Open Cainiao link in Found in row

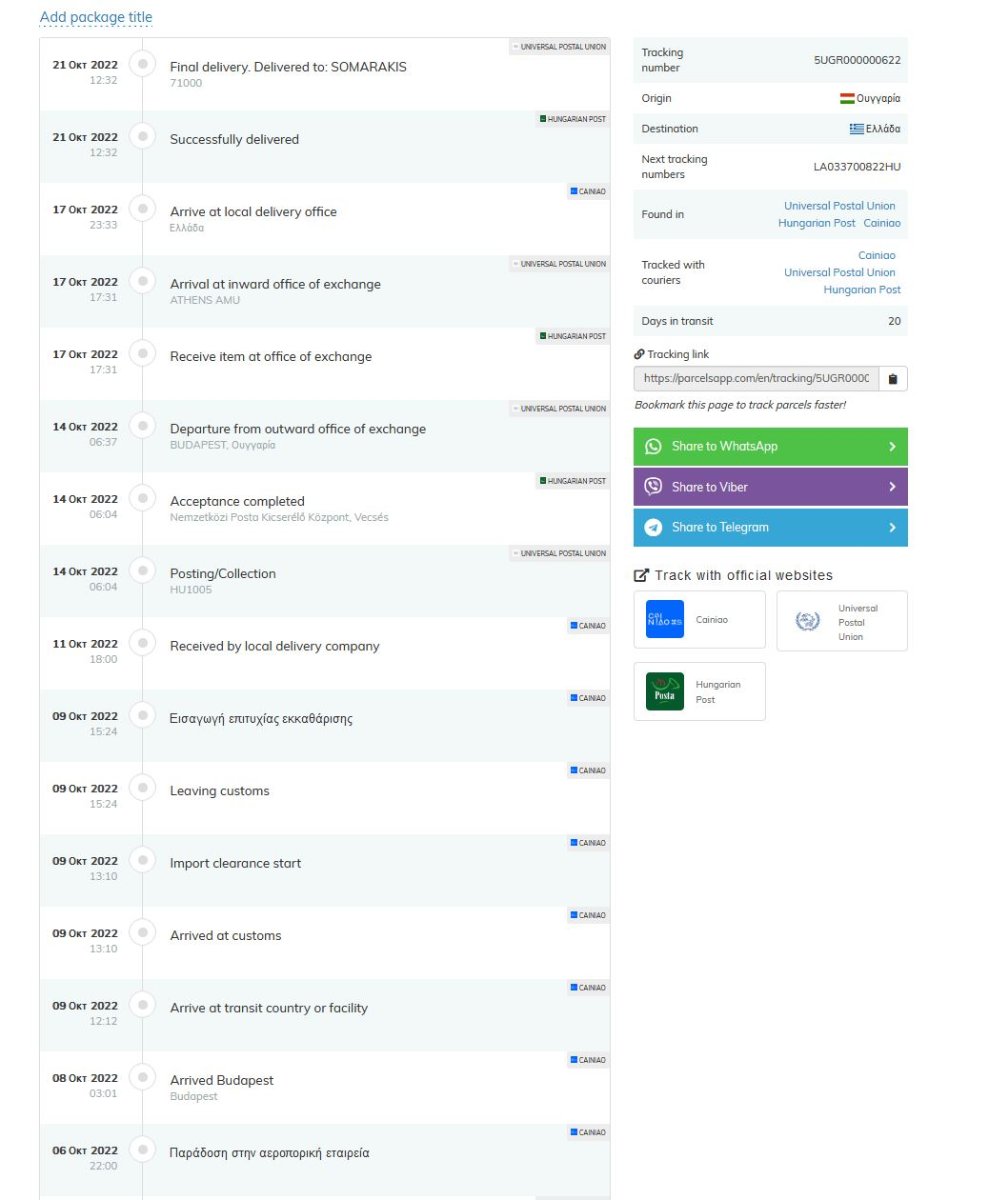pyautogui.click(x=882, y=223)
